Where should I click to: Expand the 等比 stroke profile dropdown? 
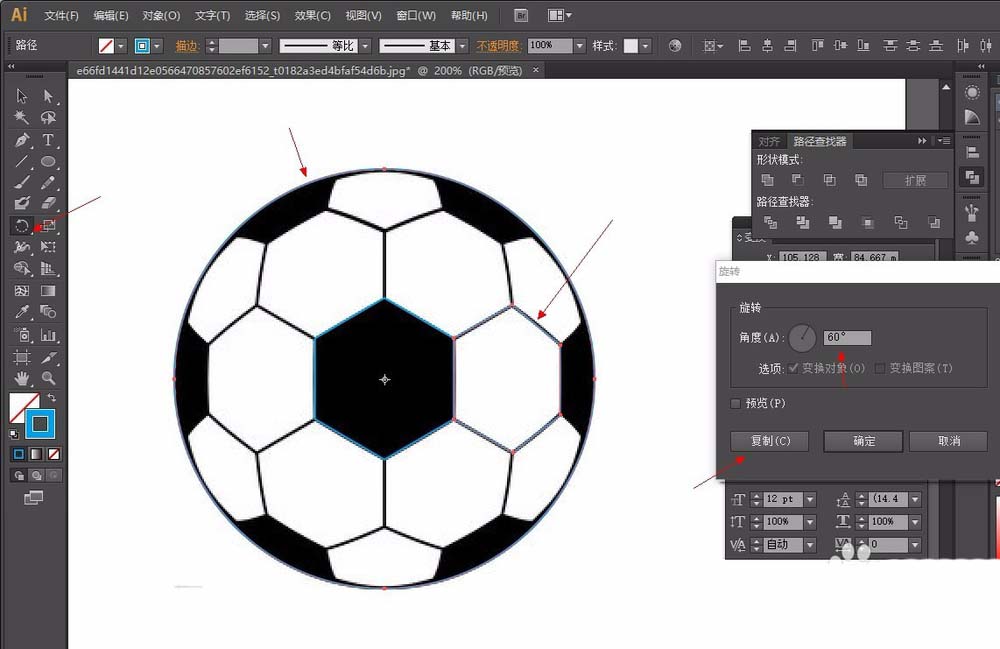point(365,46)
